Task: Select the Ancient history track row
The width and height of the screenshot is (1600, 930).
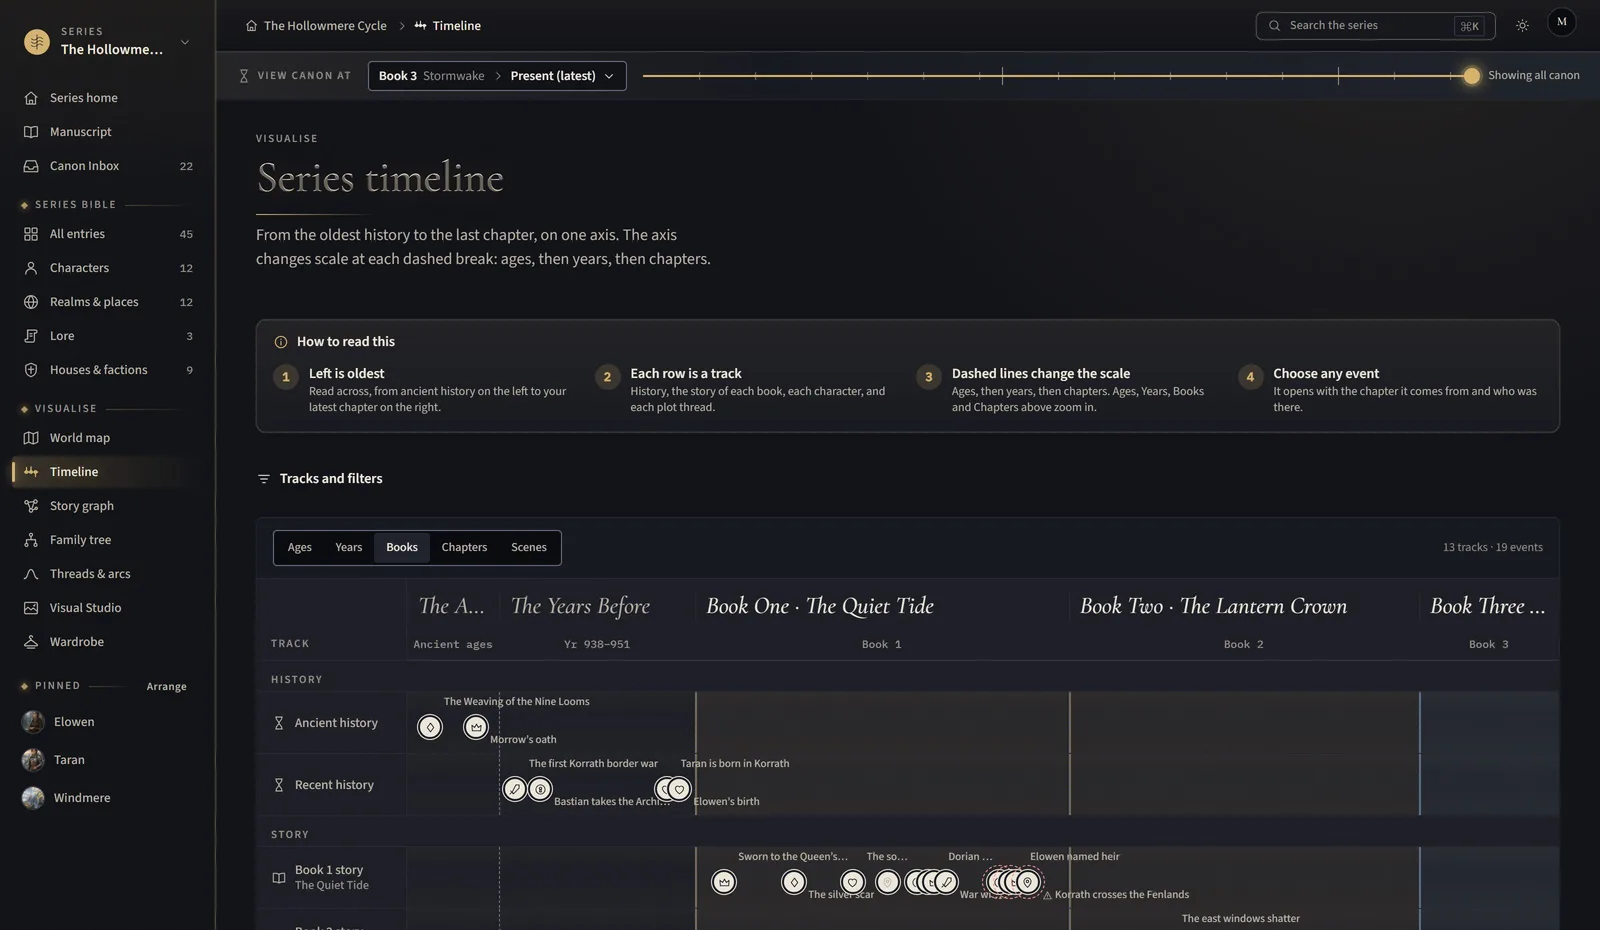Action: (331, 723)
